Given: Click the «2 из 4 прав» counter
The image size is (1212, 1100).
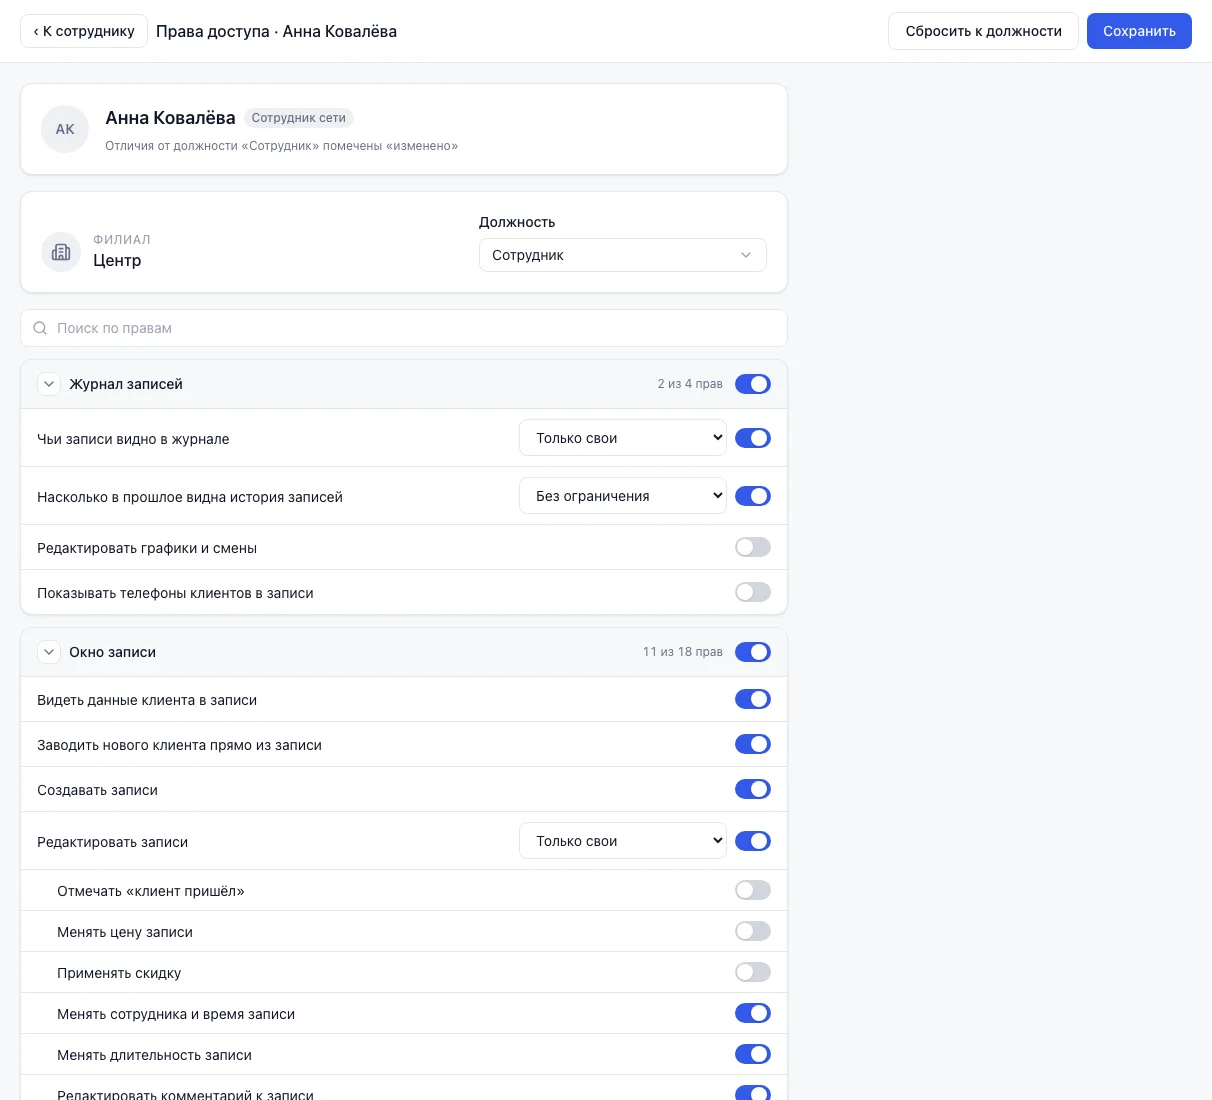Looking at the screenshot, I should (690, 384).
